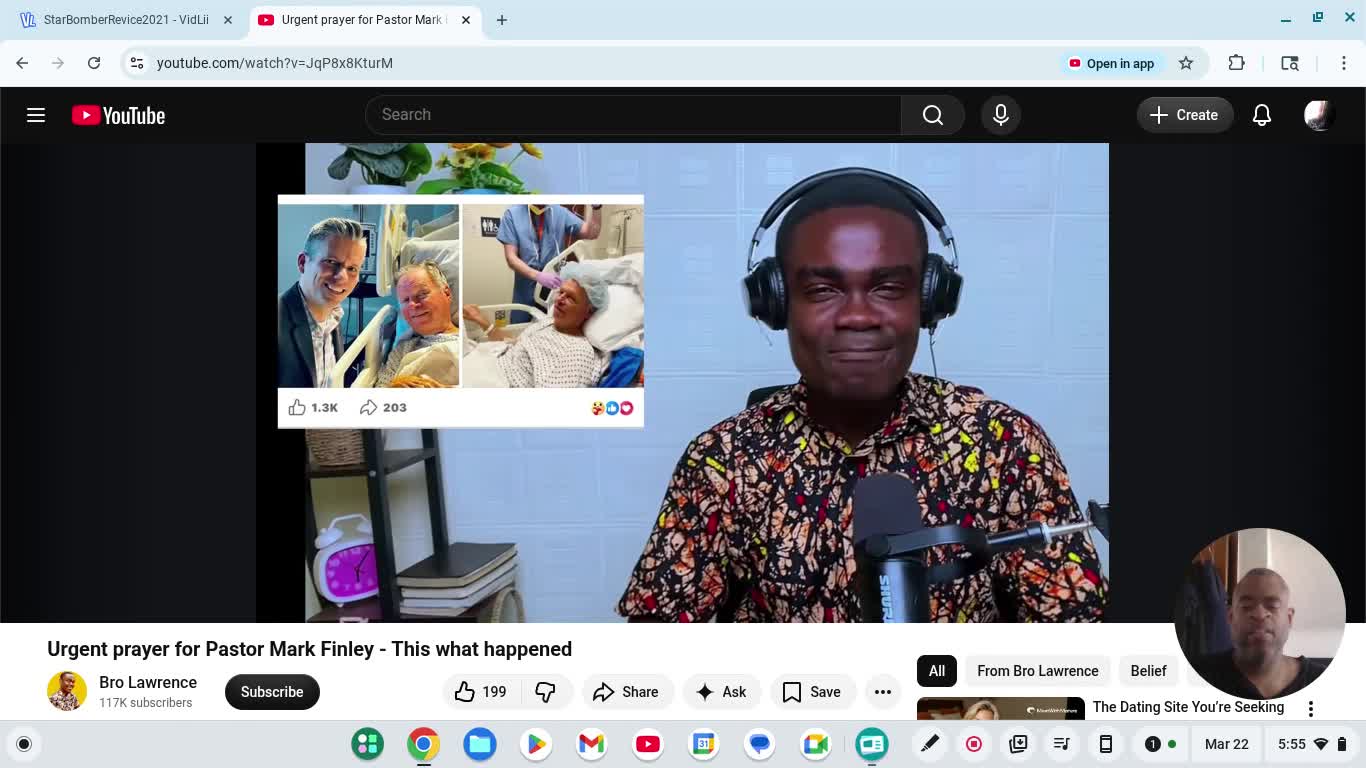
Task: Click the Share button
Action: (x=626, y=692)
